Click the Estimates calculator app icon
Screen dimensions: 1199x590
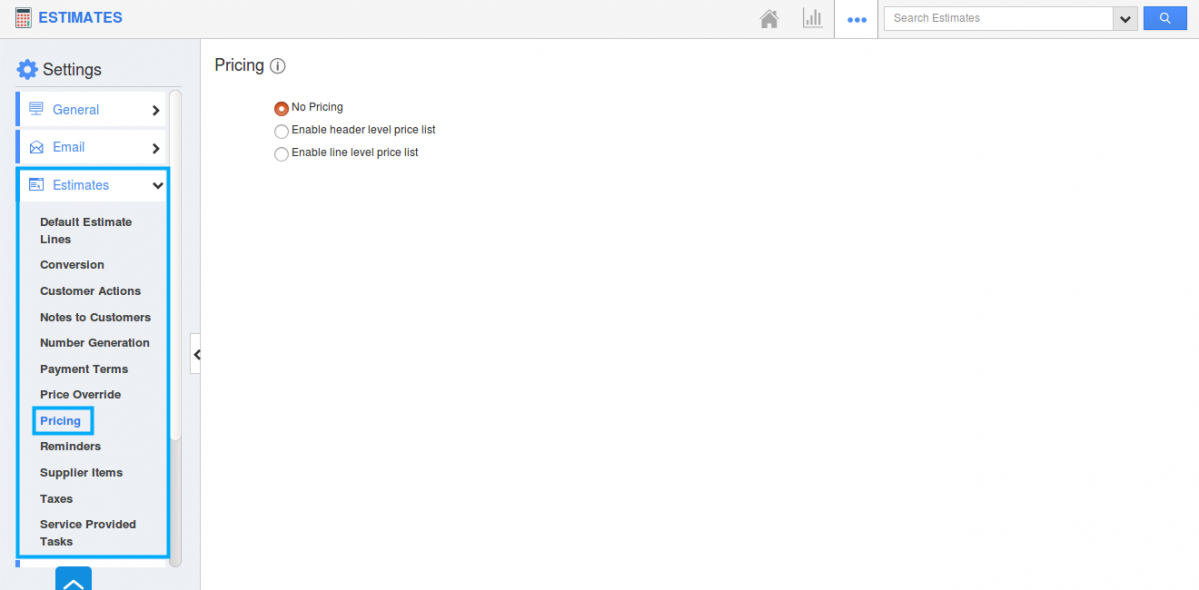click(24, 18)
